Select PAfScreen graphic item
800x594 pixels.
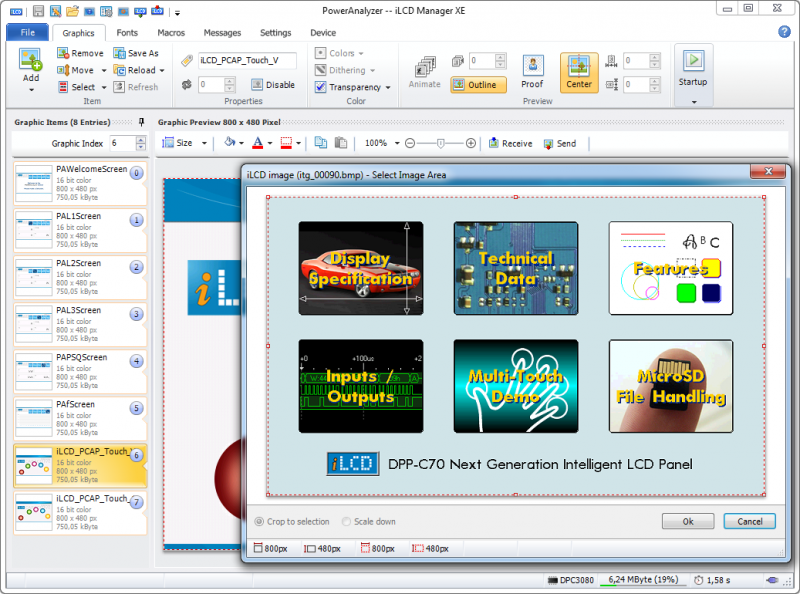[x=80, y=418]
